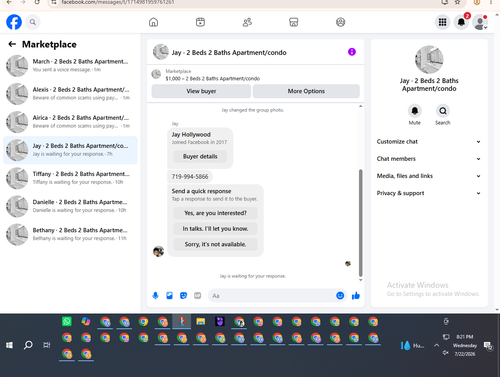Open the Video (Watch) tab icon
The width and height of the screenshot is (500, 377).
[200, 22]
